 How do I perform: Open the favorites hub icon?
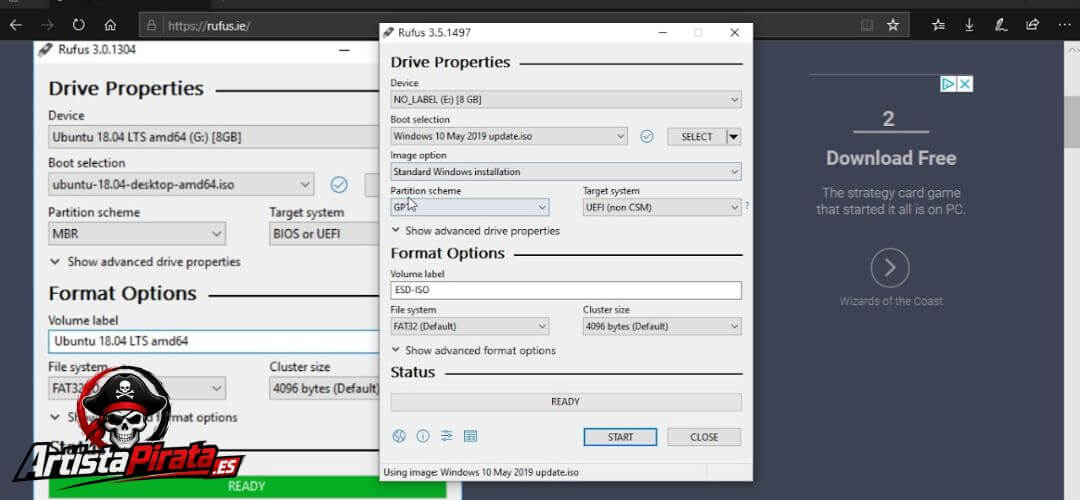pos(938,25)
